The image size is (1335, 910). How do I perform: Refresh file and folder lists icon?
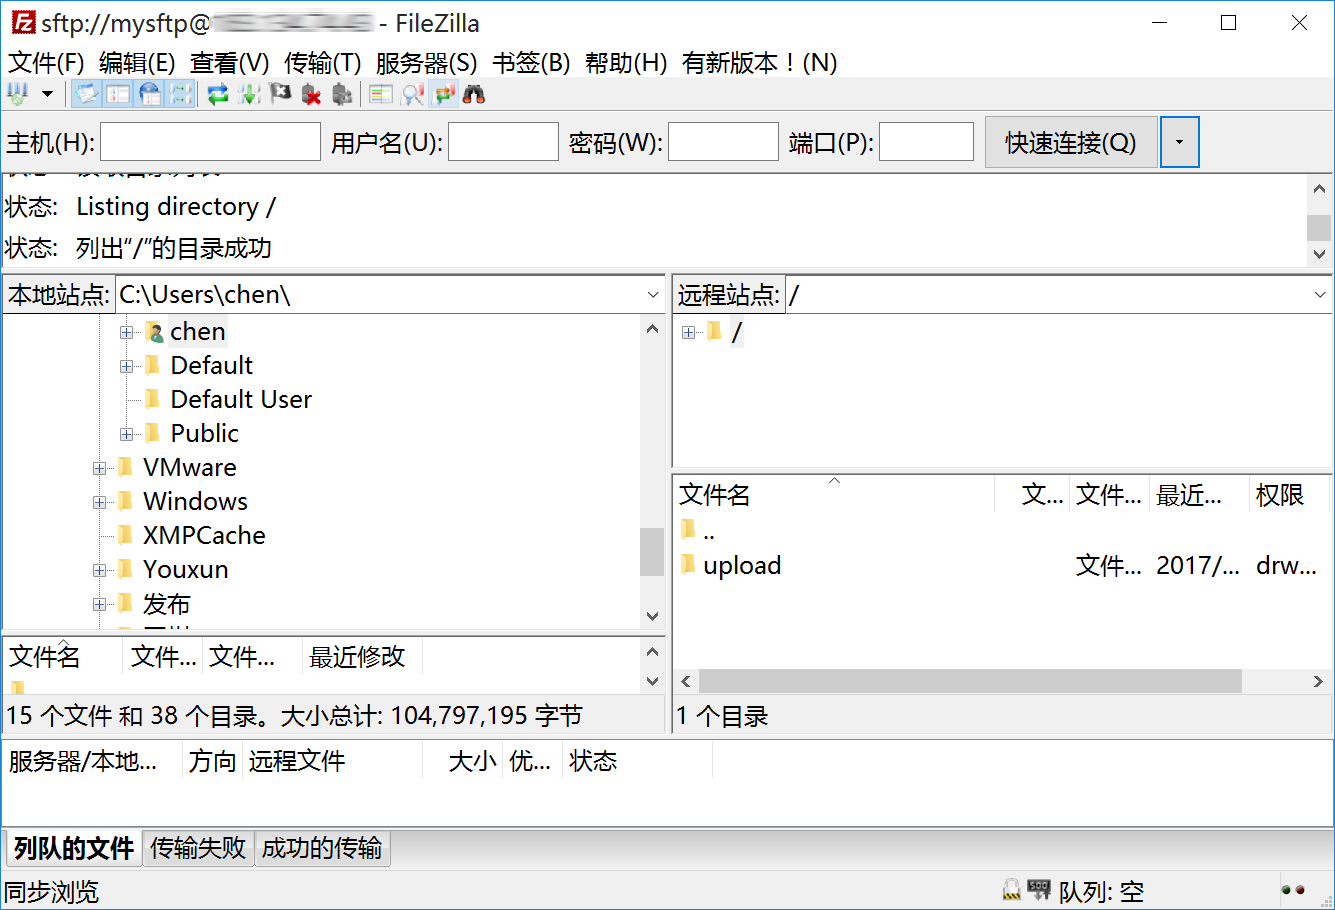[218, 95]
